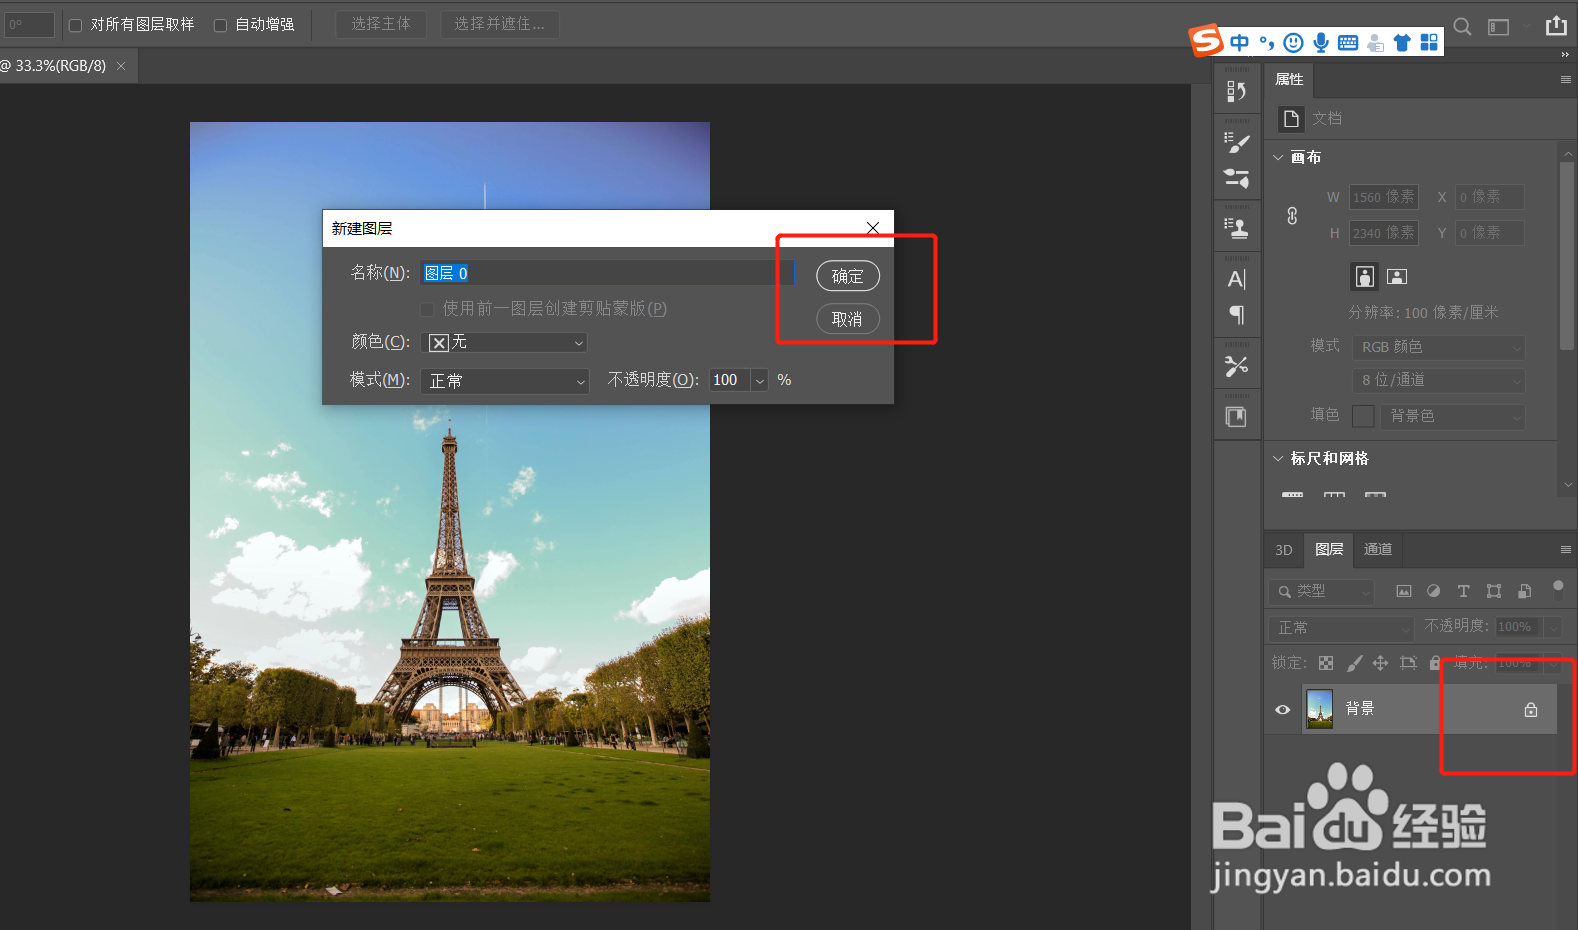Switch to the 通道 channels tab
The width and height of the screenshot is (1578, 930).
[x=1378, y=550]
